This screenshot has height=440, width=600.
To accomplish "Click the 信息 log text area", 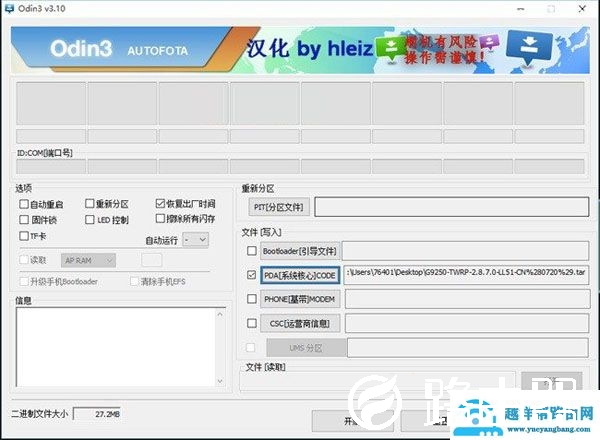I will coord(116,347).
